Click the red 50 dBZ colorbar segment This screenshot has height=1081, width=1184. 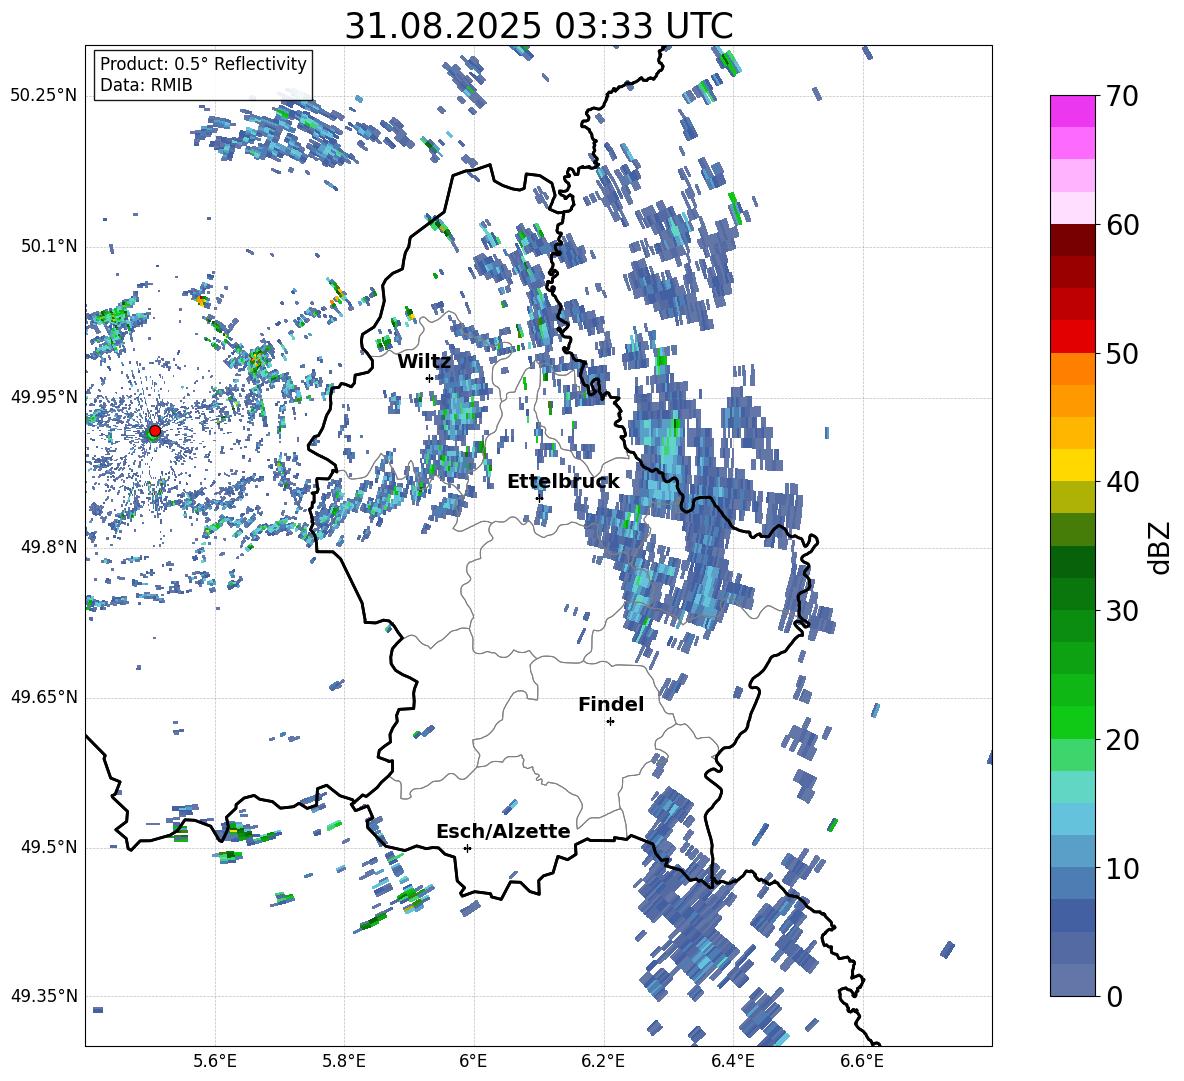click(1072, 337)
